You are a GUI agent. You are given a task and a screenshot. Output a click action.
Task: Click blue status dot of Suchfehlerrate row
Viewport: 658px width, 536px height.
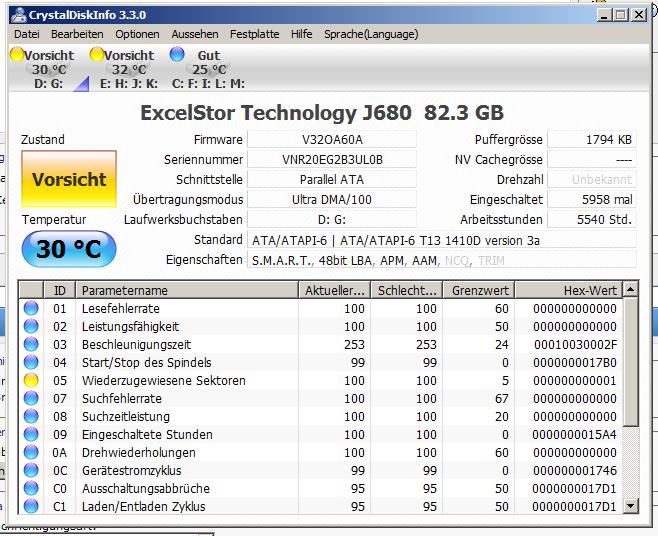(x=31, y=398)
